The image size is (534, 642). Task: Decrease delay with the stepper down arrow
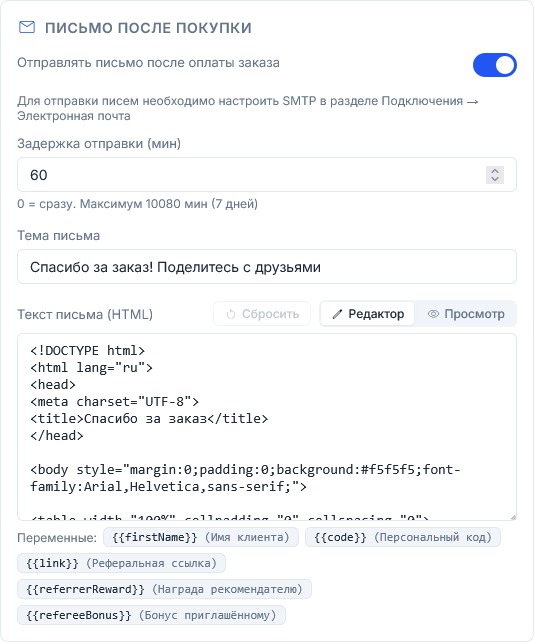click(x=495, y=179)
